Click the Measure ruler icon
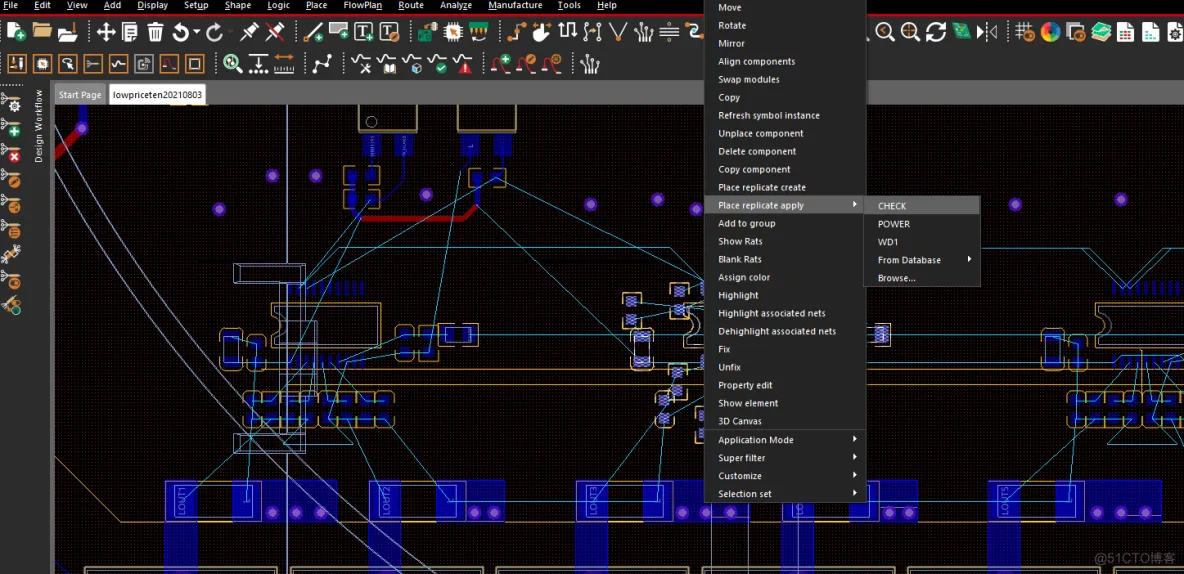 coord(284,63)
